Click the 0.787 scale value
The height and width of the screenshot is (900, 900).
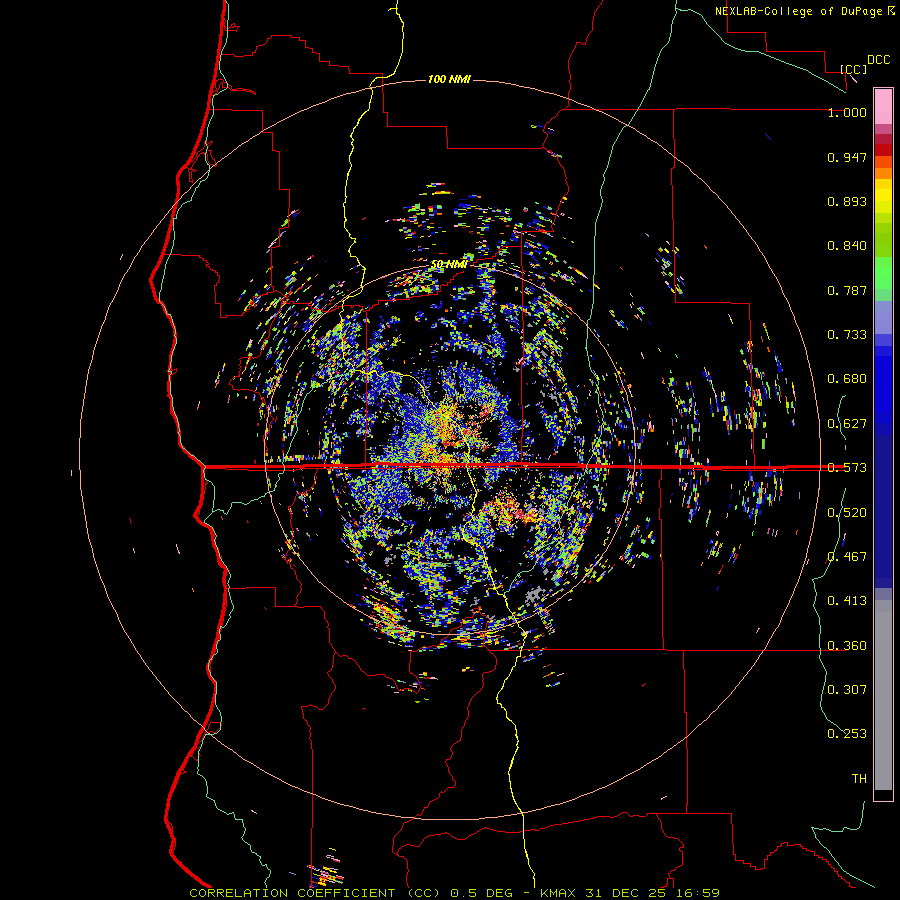click(847, 290)
